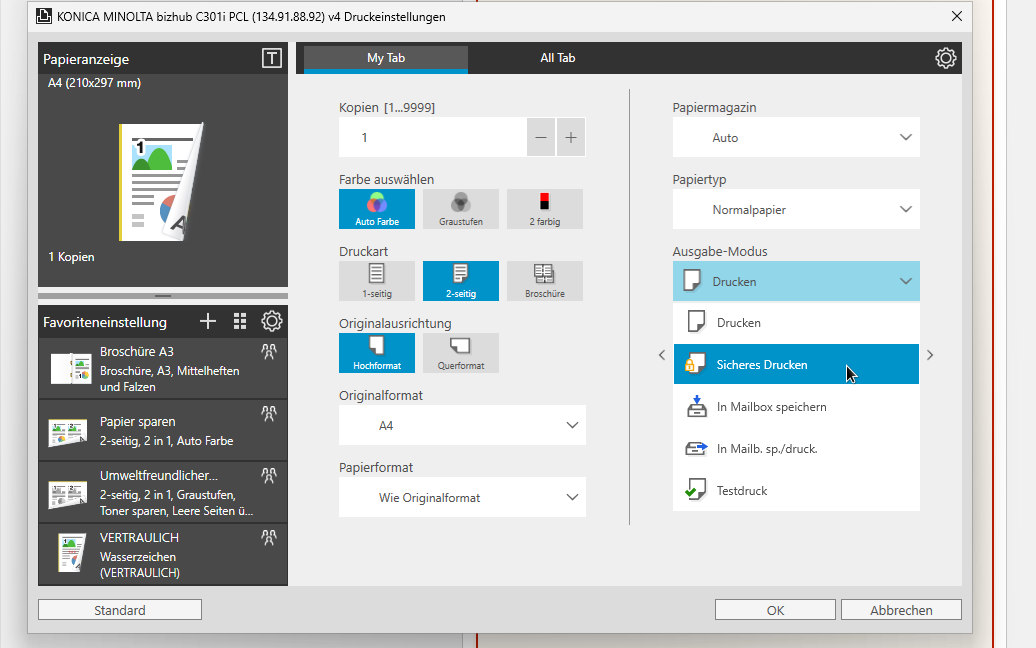Select Auto Farbe color mode
1036x648 pixels.
[376, 209]
